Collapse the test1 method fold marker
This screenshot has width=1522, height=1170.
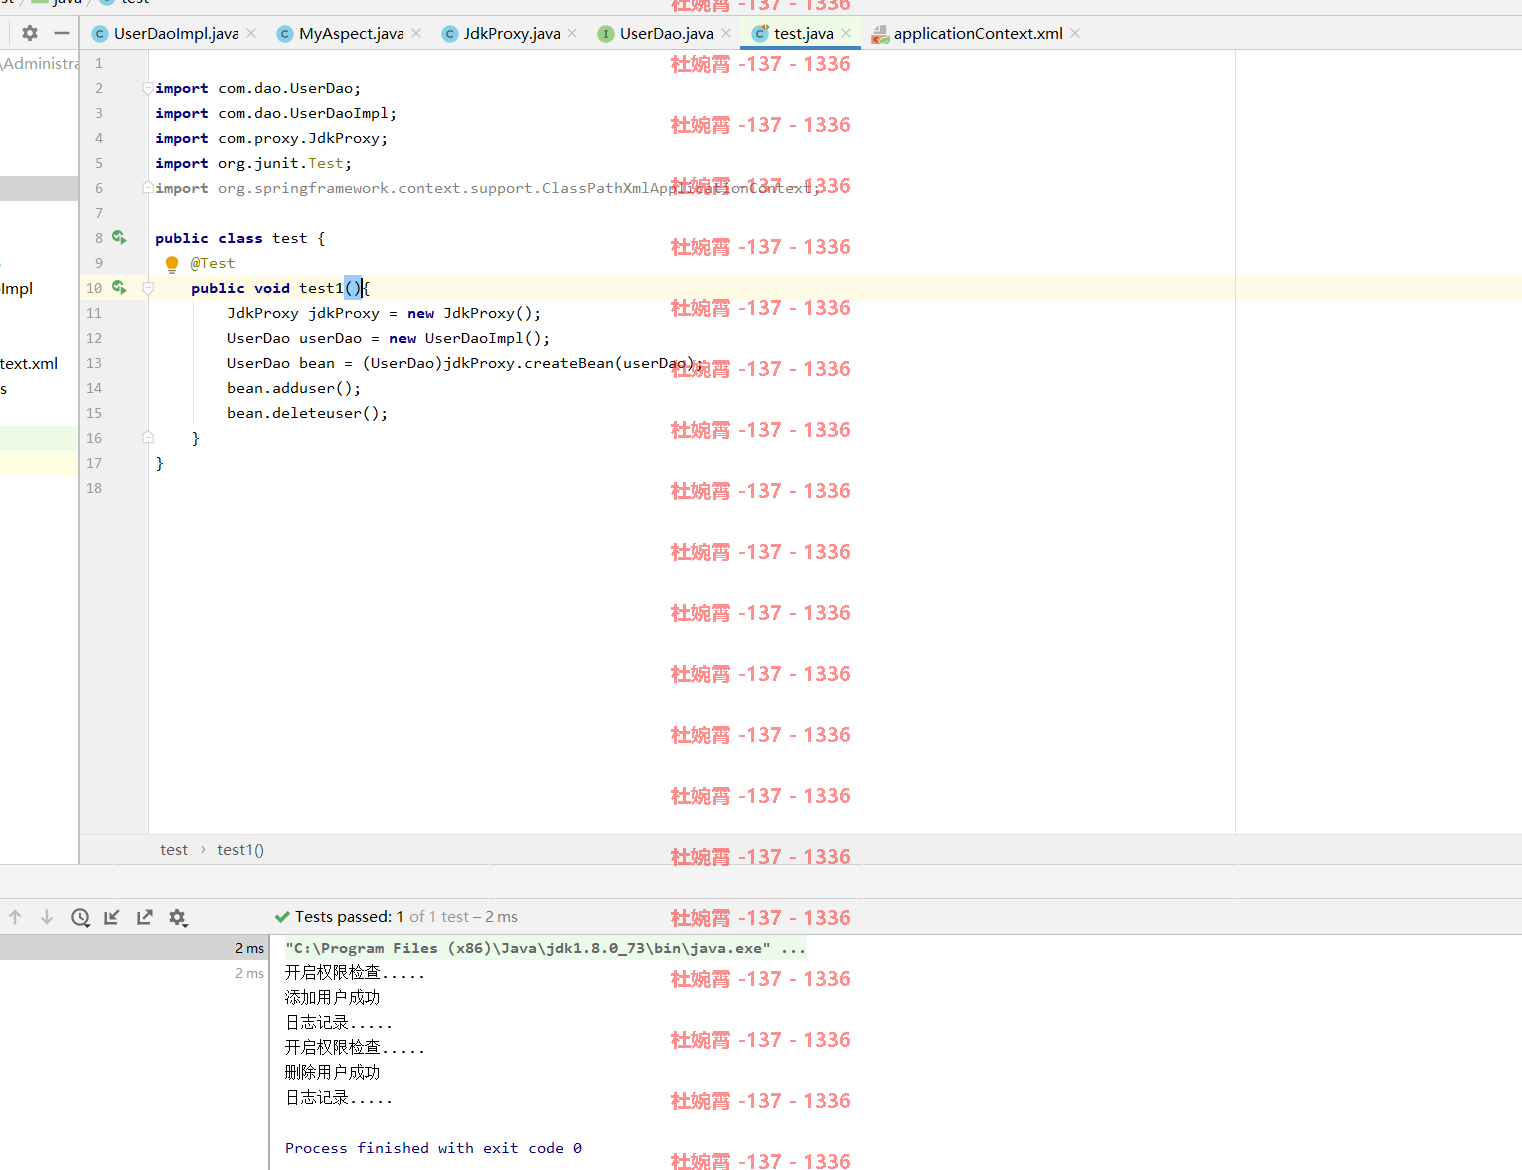pyautogui.click(x=148, y=288)
